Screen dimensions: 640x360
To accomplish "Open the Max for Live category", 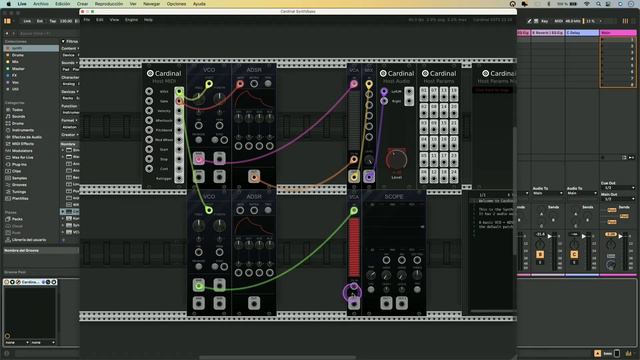I will point(22,157).
